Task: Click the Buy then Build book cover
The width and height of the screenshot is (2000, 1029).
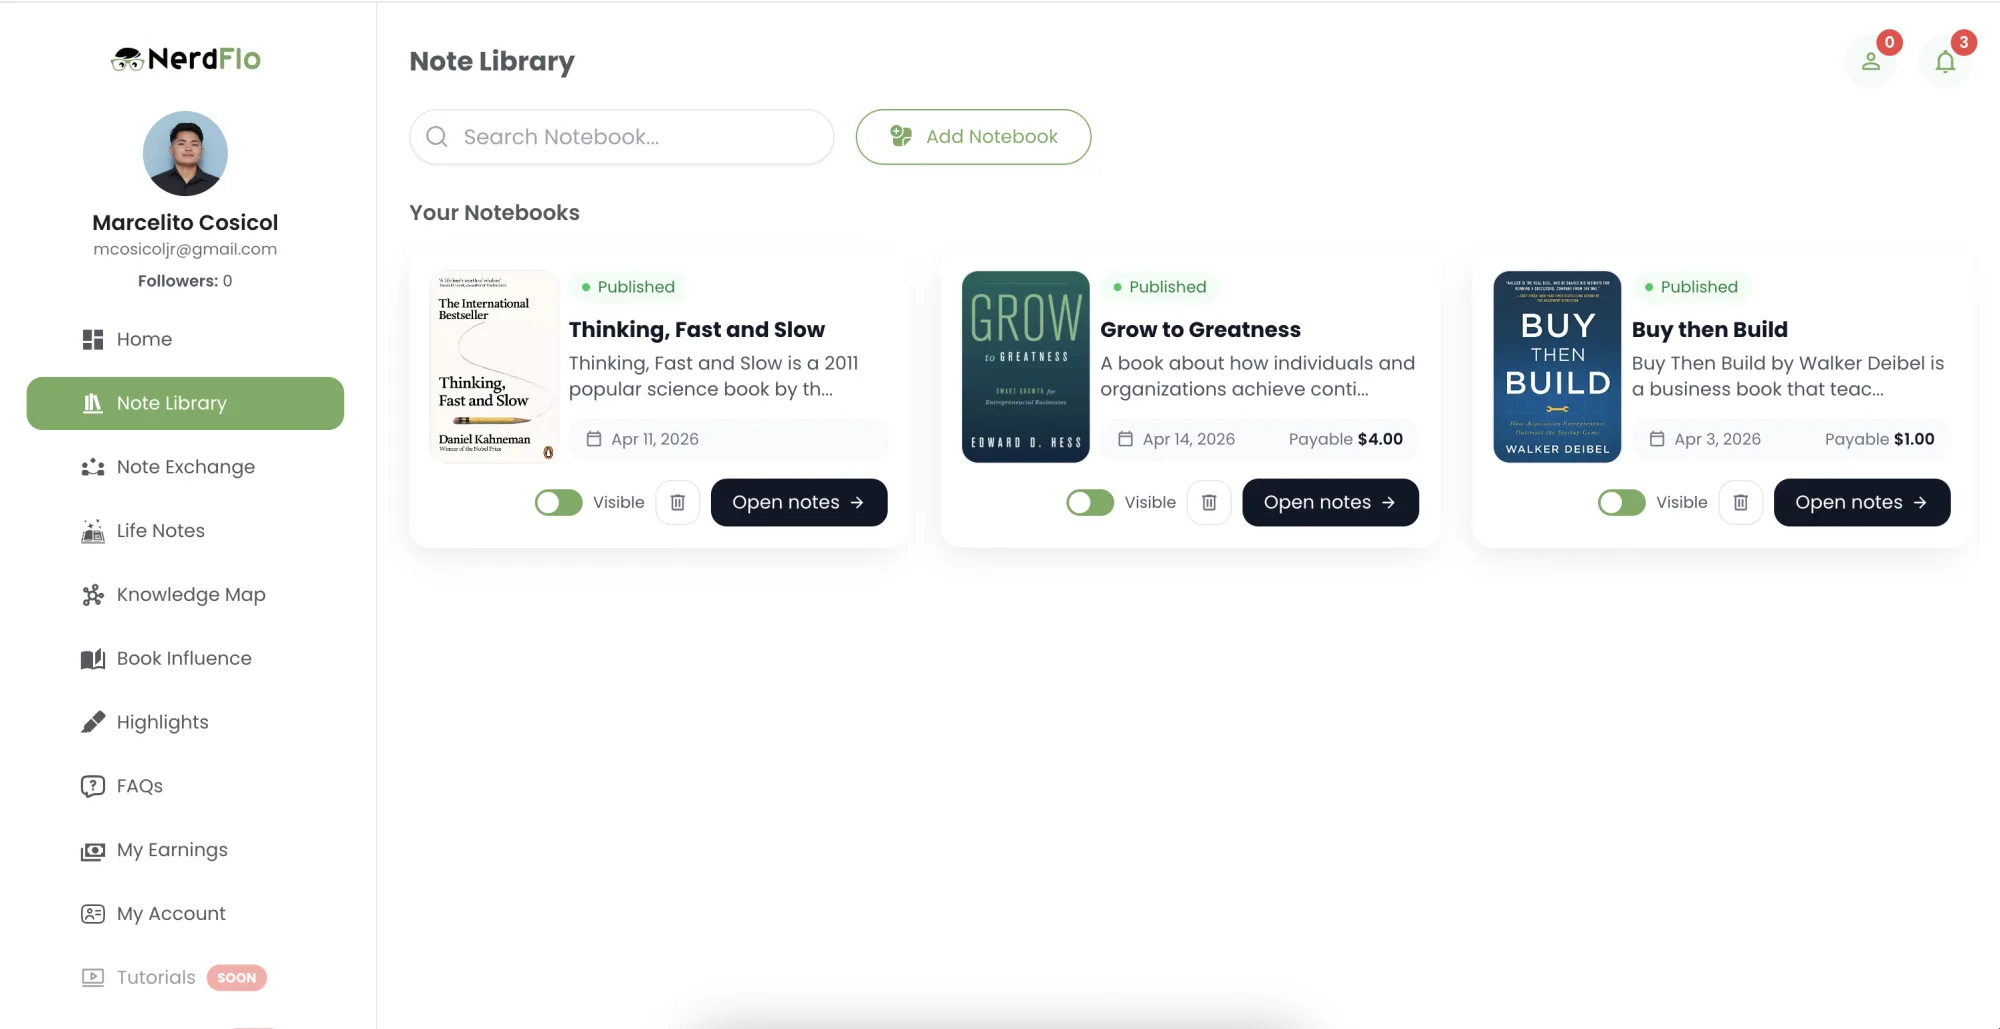Action: tap(1557, 367)
